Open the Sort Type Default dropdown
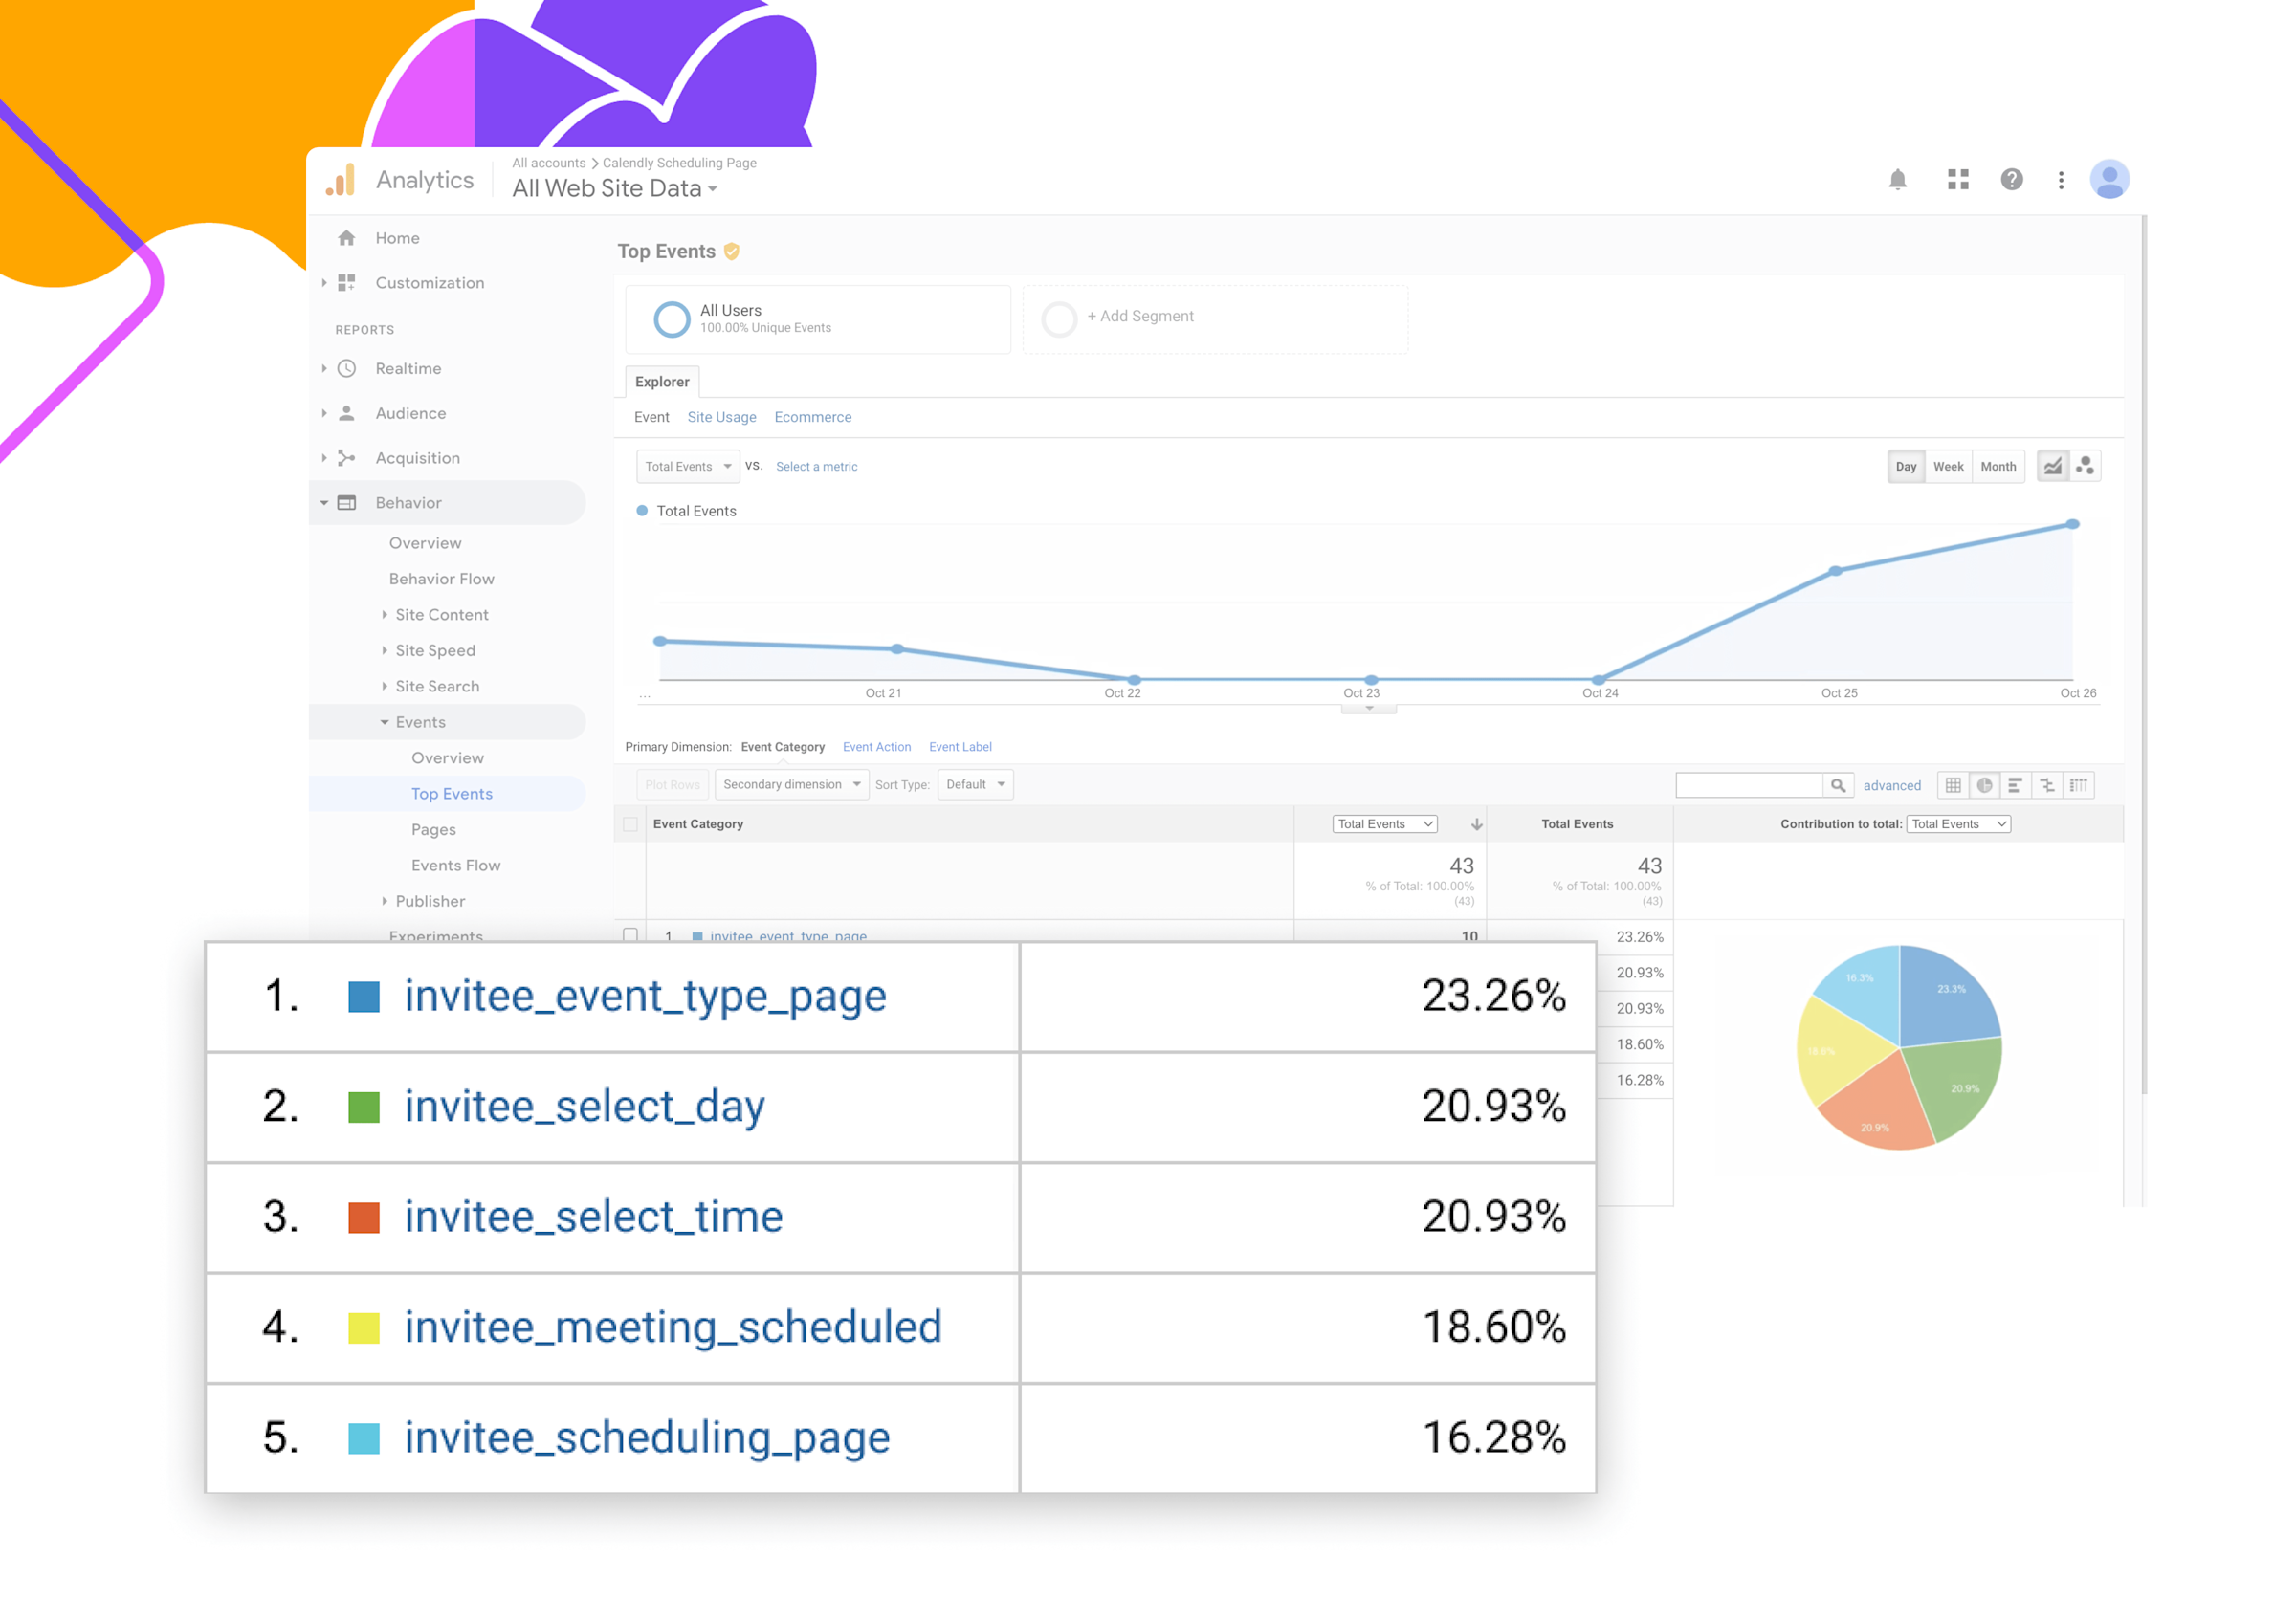This screenshot has width=2296, height=1623. click(x=974, y=784)
